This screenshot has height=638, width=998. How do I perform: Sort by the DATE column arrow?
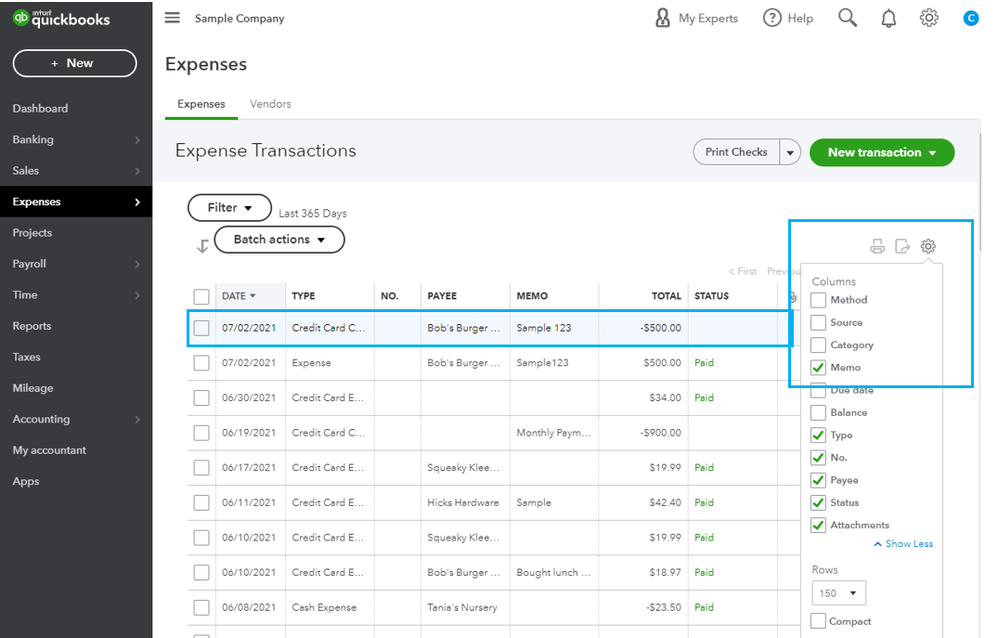click(x=253, y=296)
